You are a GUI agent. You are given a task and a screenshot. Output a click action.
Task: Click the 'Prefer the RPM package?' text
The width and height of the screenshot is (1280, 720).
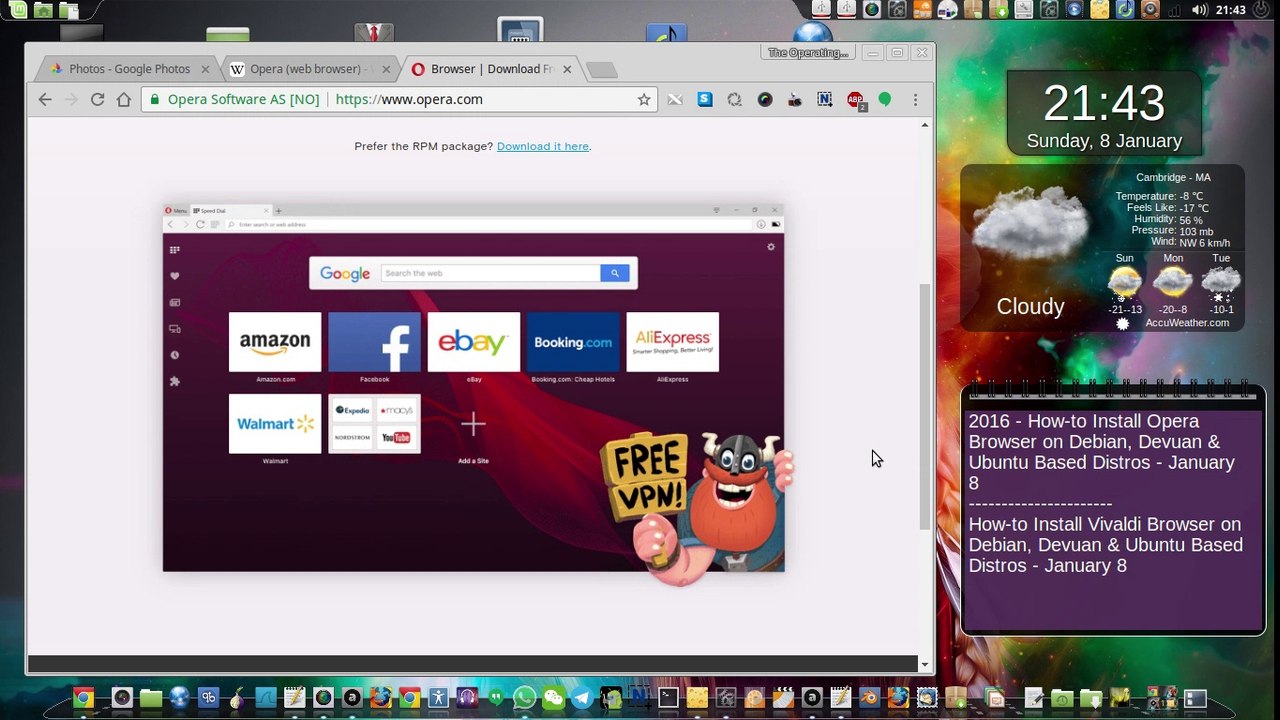(x=424, y=146)
